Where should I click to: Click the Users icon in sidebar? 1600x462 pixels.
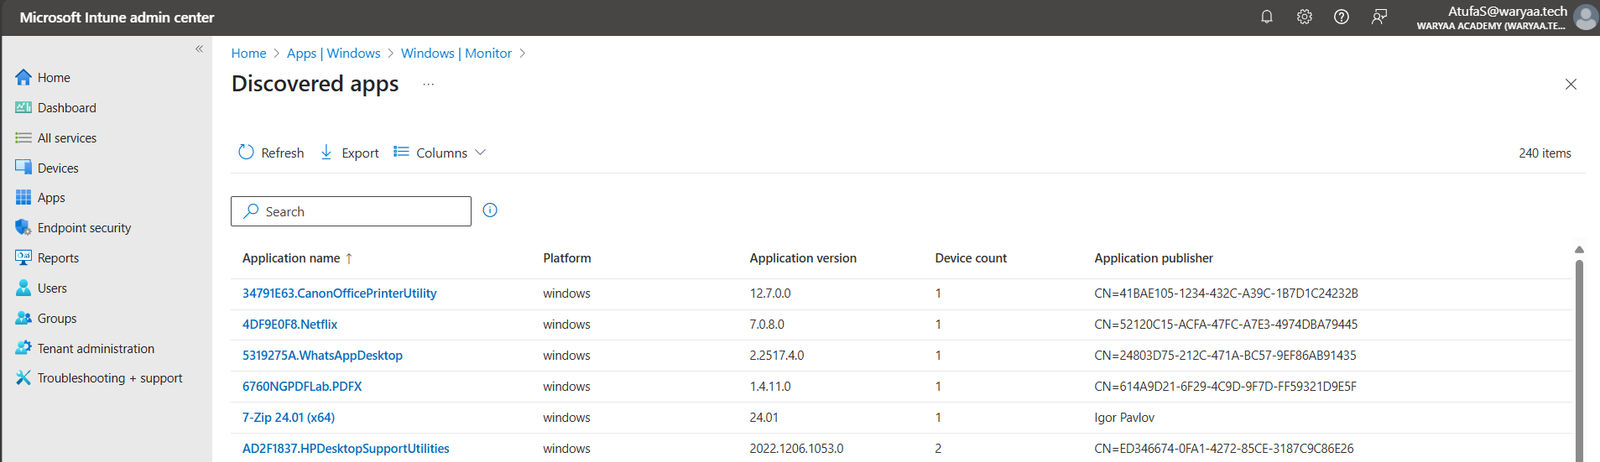(x=23, y=288)
